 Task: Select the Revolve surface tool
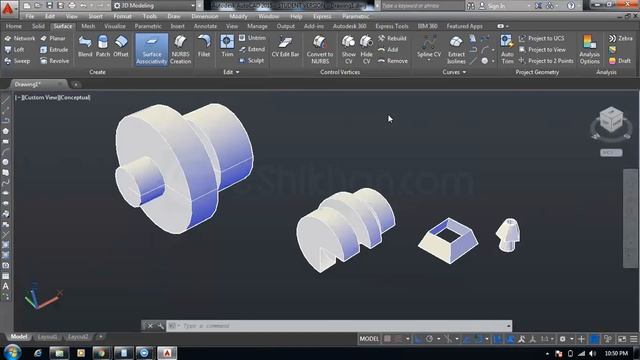point(55,61)
